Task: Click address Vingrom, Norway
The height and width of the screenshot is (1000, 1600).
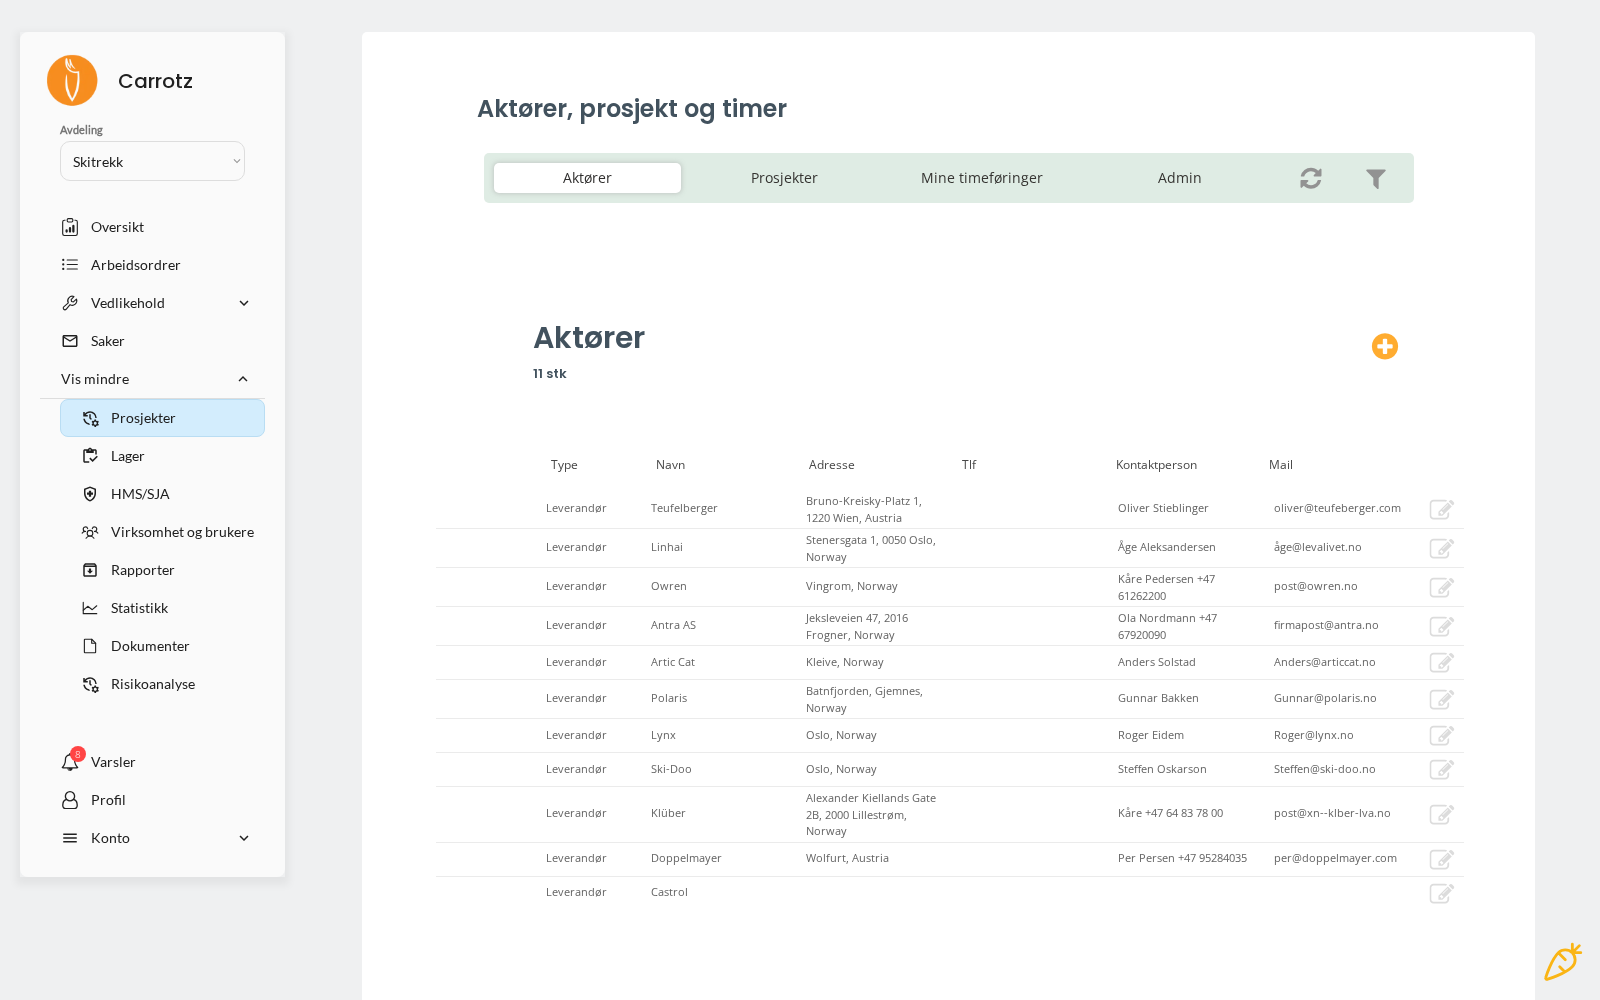Action: tap(852, 586)
